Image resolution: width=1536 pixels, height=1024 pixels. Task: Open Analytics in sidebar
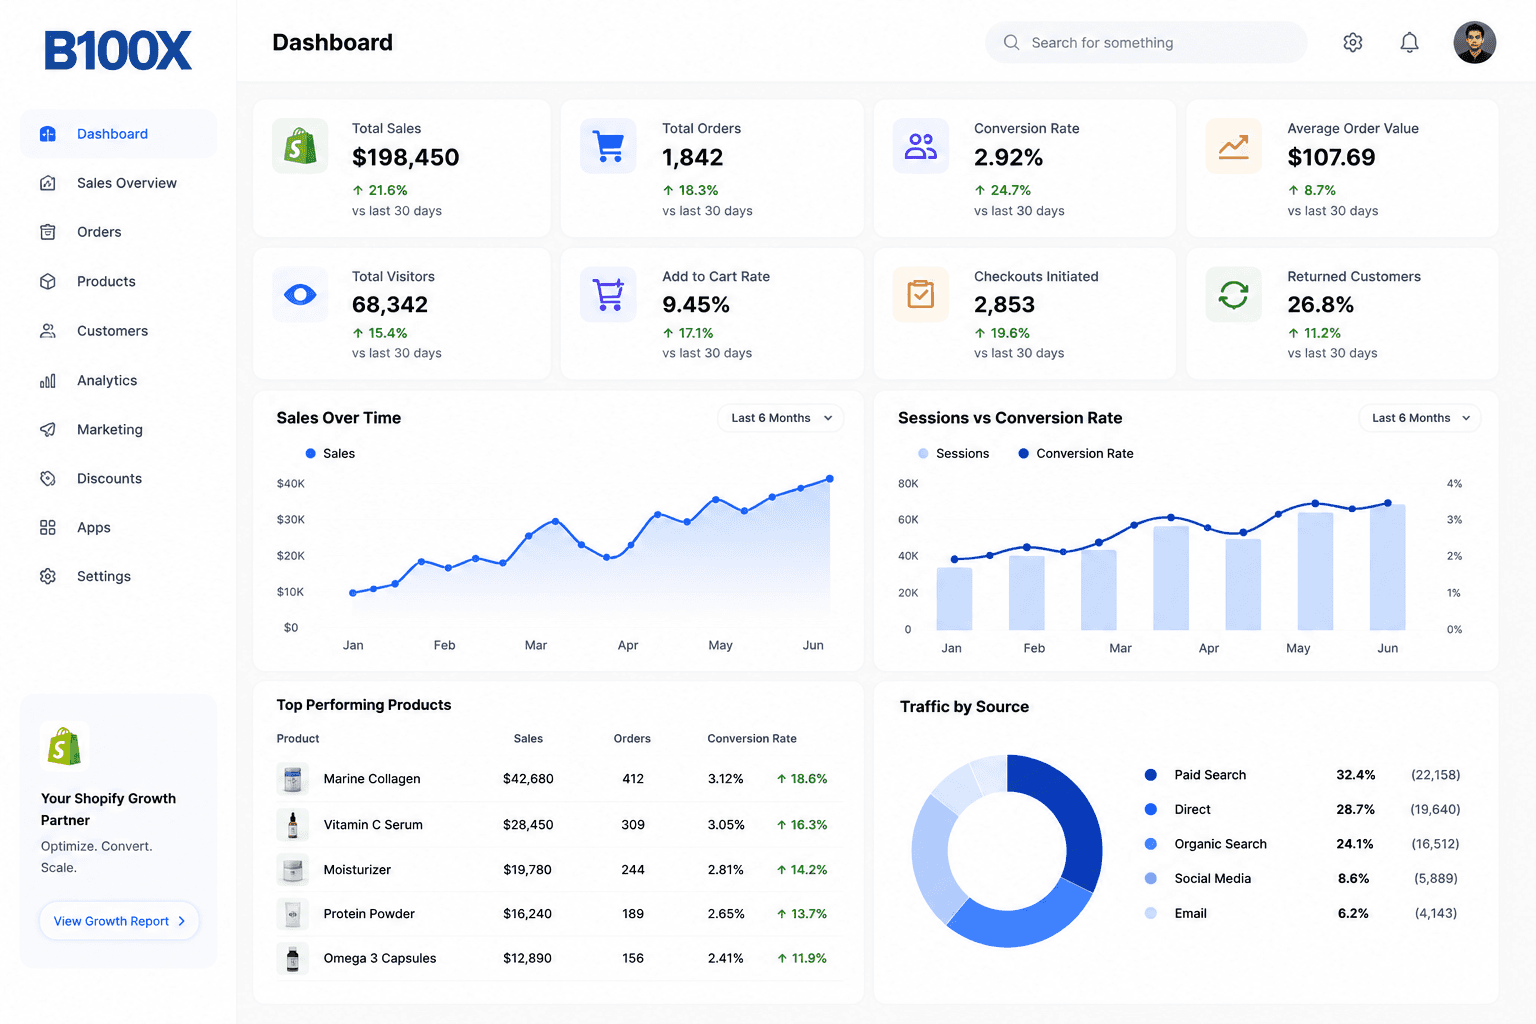tap(118, 381)
